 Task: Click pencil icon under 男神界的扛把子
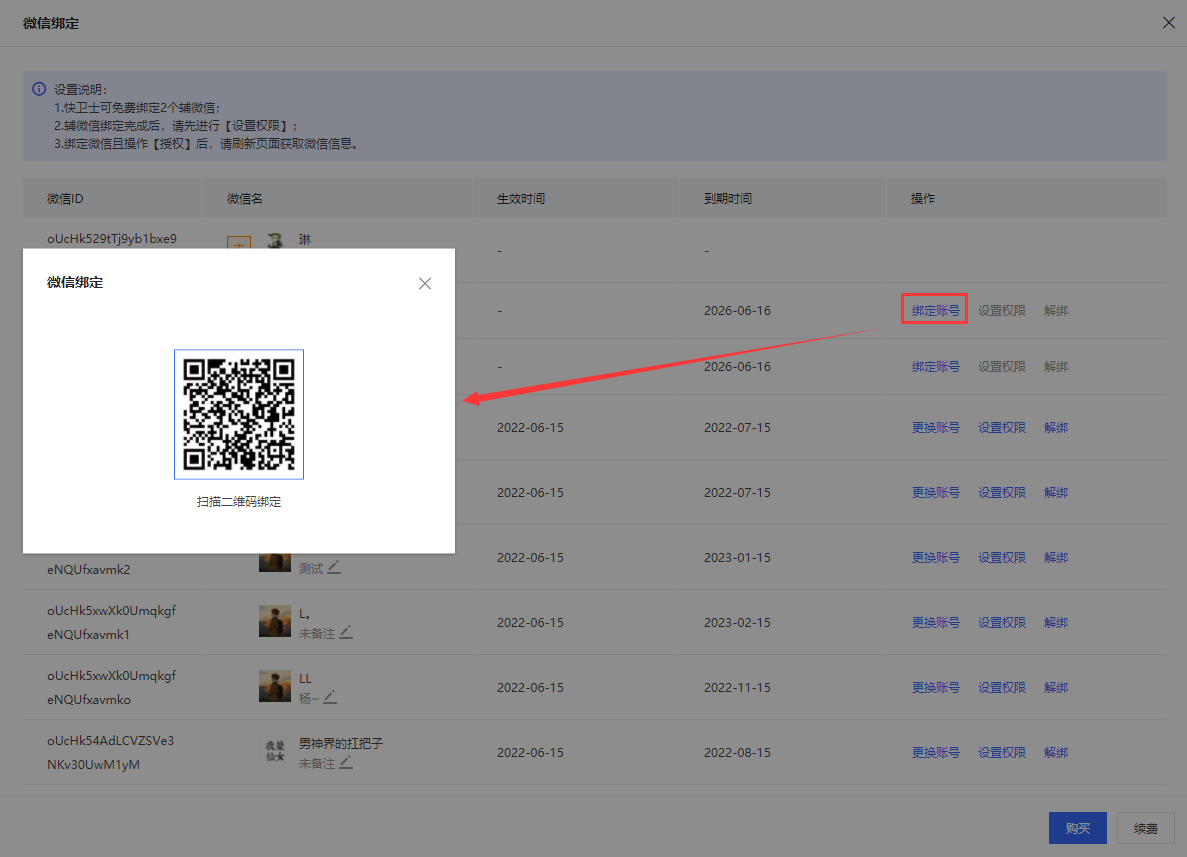346,762
